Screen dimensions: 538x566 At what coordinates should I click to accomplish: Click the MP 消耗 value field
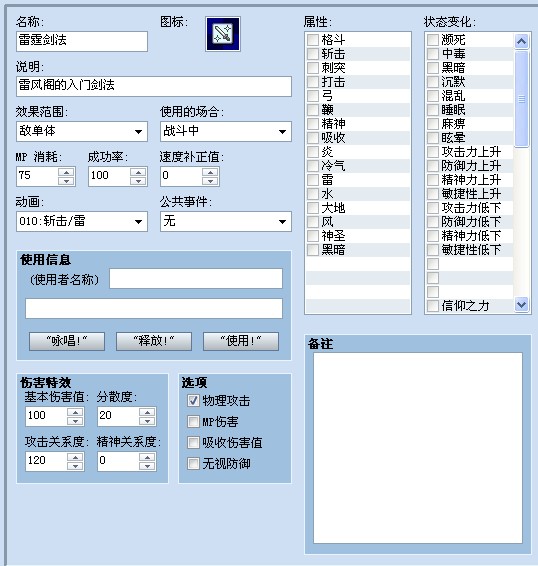coord(38,176)
